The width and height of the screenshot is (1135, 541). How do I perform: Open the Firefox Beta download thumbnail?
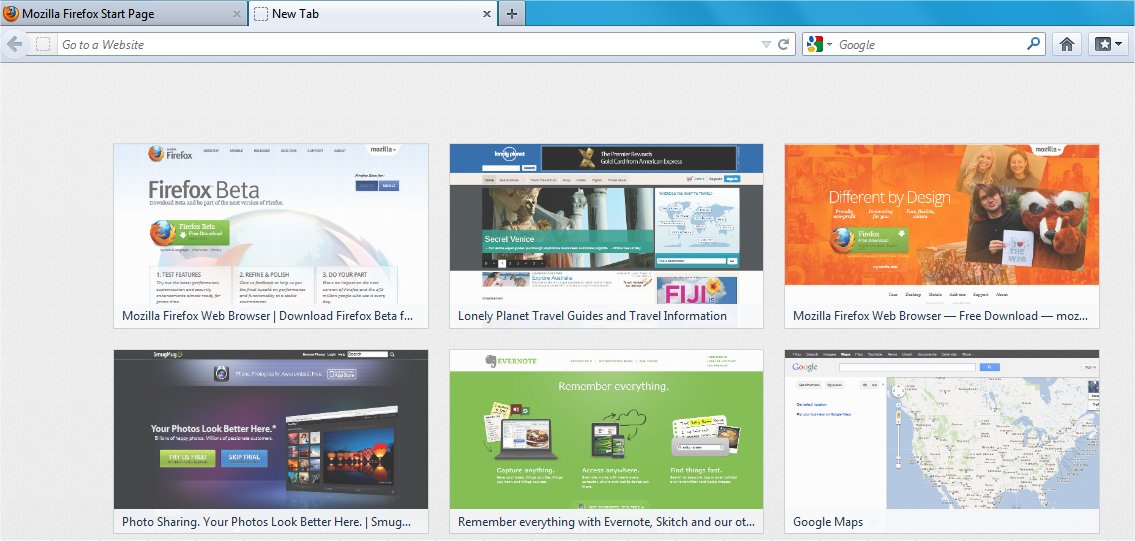coord(271,224)
